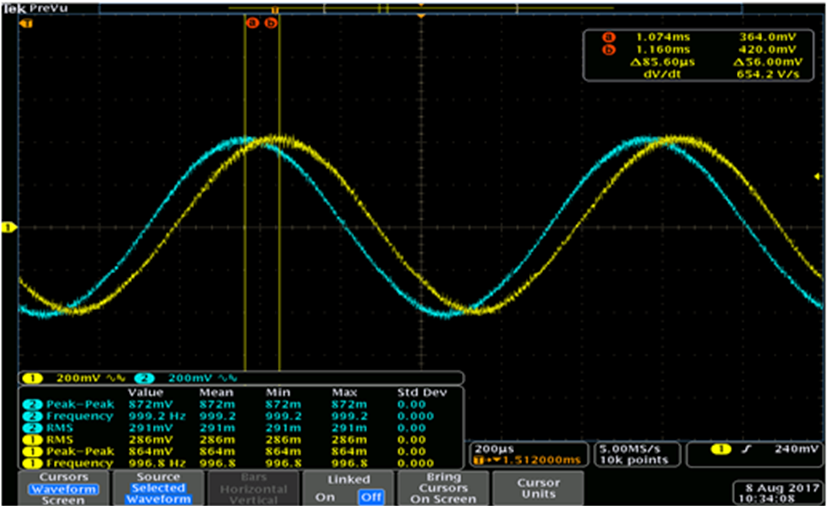
Task: Click the trigger level arrow at right edge
Action: (818, 176)
